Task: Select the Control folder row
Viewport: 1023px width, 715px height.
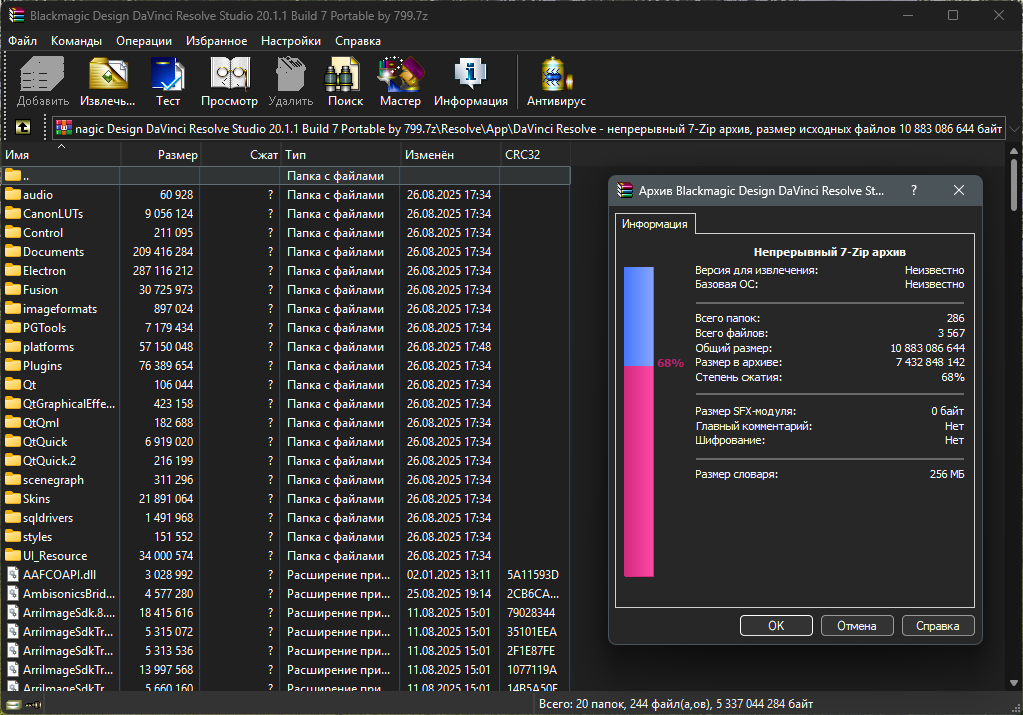Action: (x=286, y=233)
